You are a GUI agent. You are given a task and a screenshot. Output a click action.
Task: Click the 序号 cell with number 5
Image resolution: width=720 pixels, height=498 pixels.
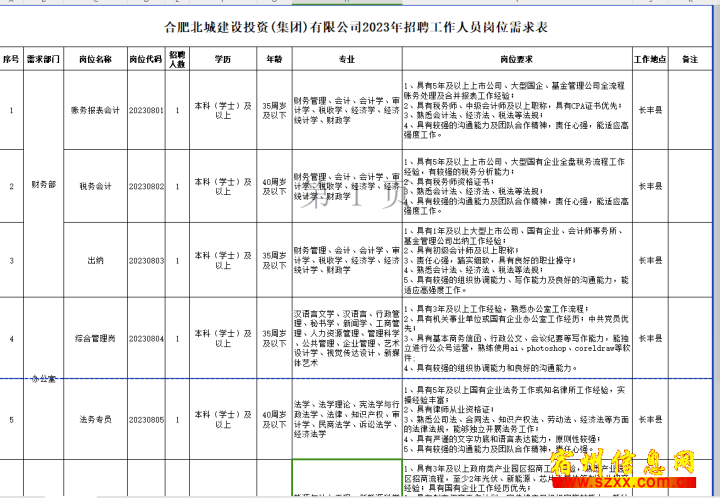coord(11,420)
